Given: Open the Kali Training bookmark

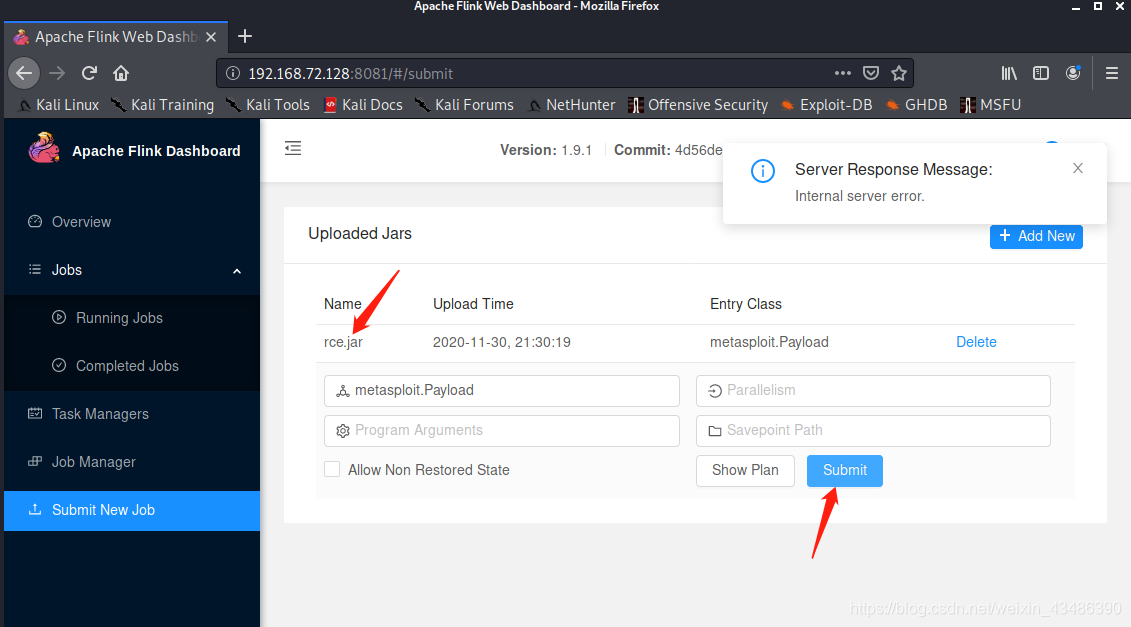Looking at the screenshot, I should point(162,105).
